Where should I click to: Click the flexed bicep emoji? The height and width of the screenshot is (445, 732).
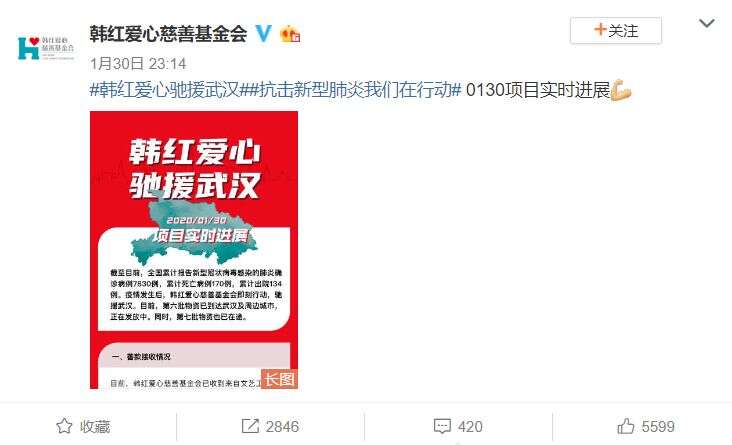(x=621, y=90)
